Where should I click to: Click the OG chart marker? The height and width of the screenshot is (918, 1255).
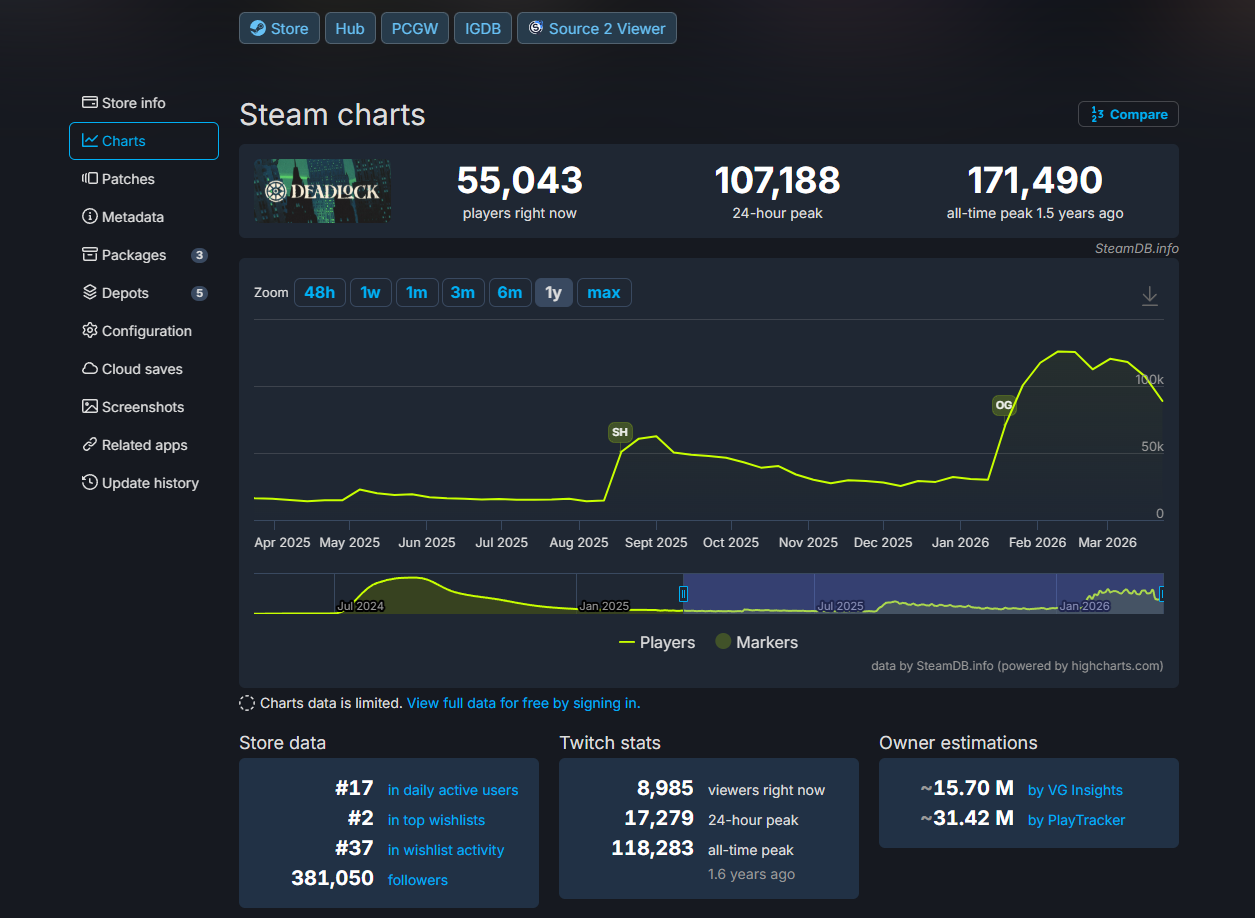[1003, 405]
